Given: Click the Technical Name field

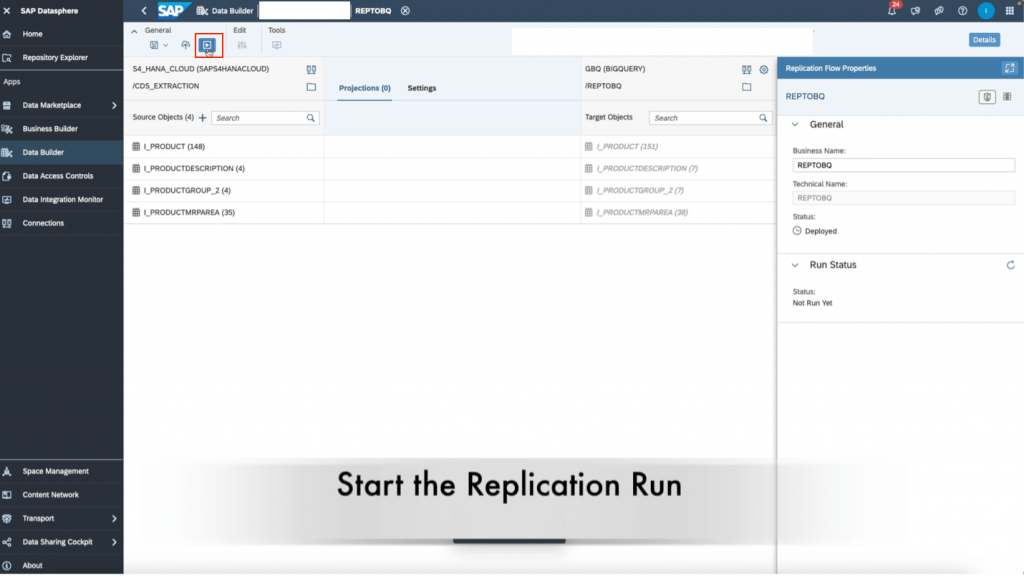Looking at the screenshot, I should (903, 198).
